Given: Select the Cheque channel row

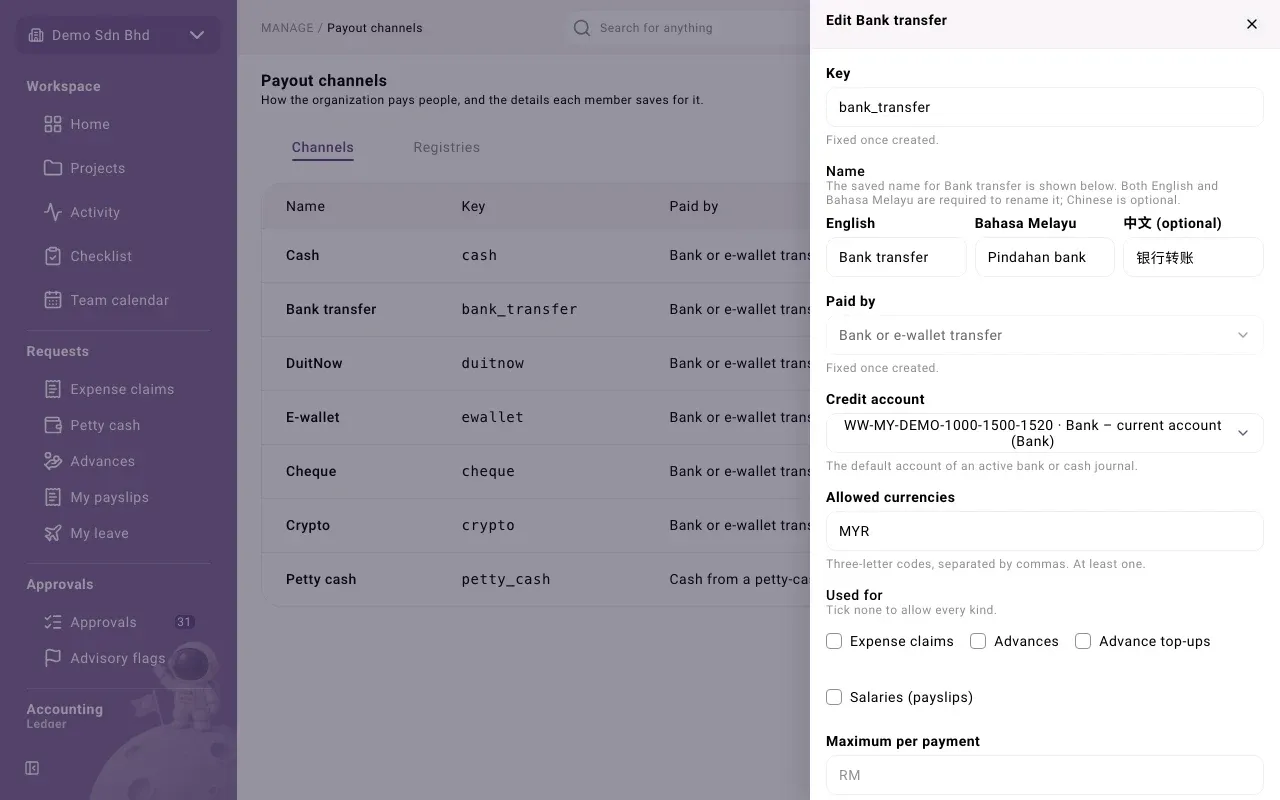Looking at the screenshot, I should tap(536, 471).
